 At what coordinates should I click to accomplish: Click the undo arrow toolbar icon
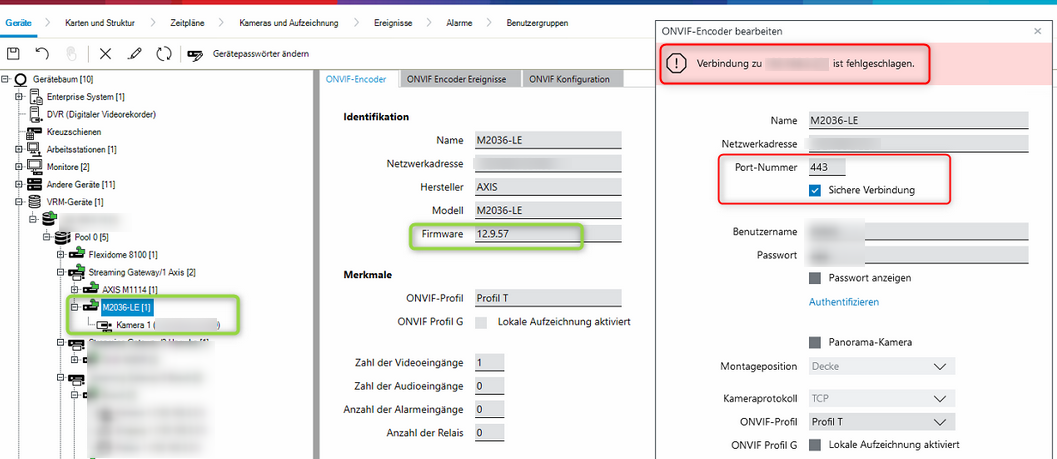pos(42,54)
